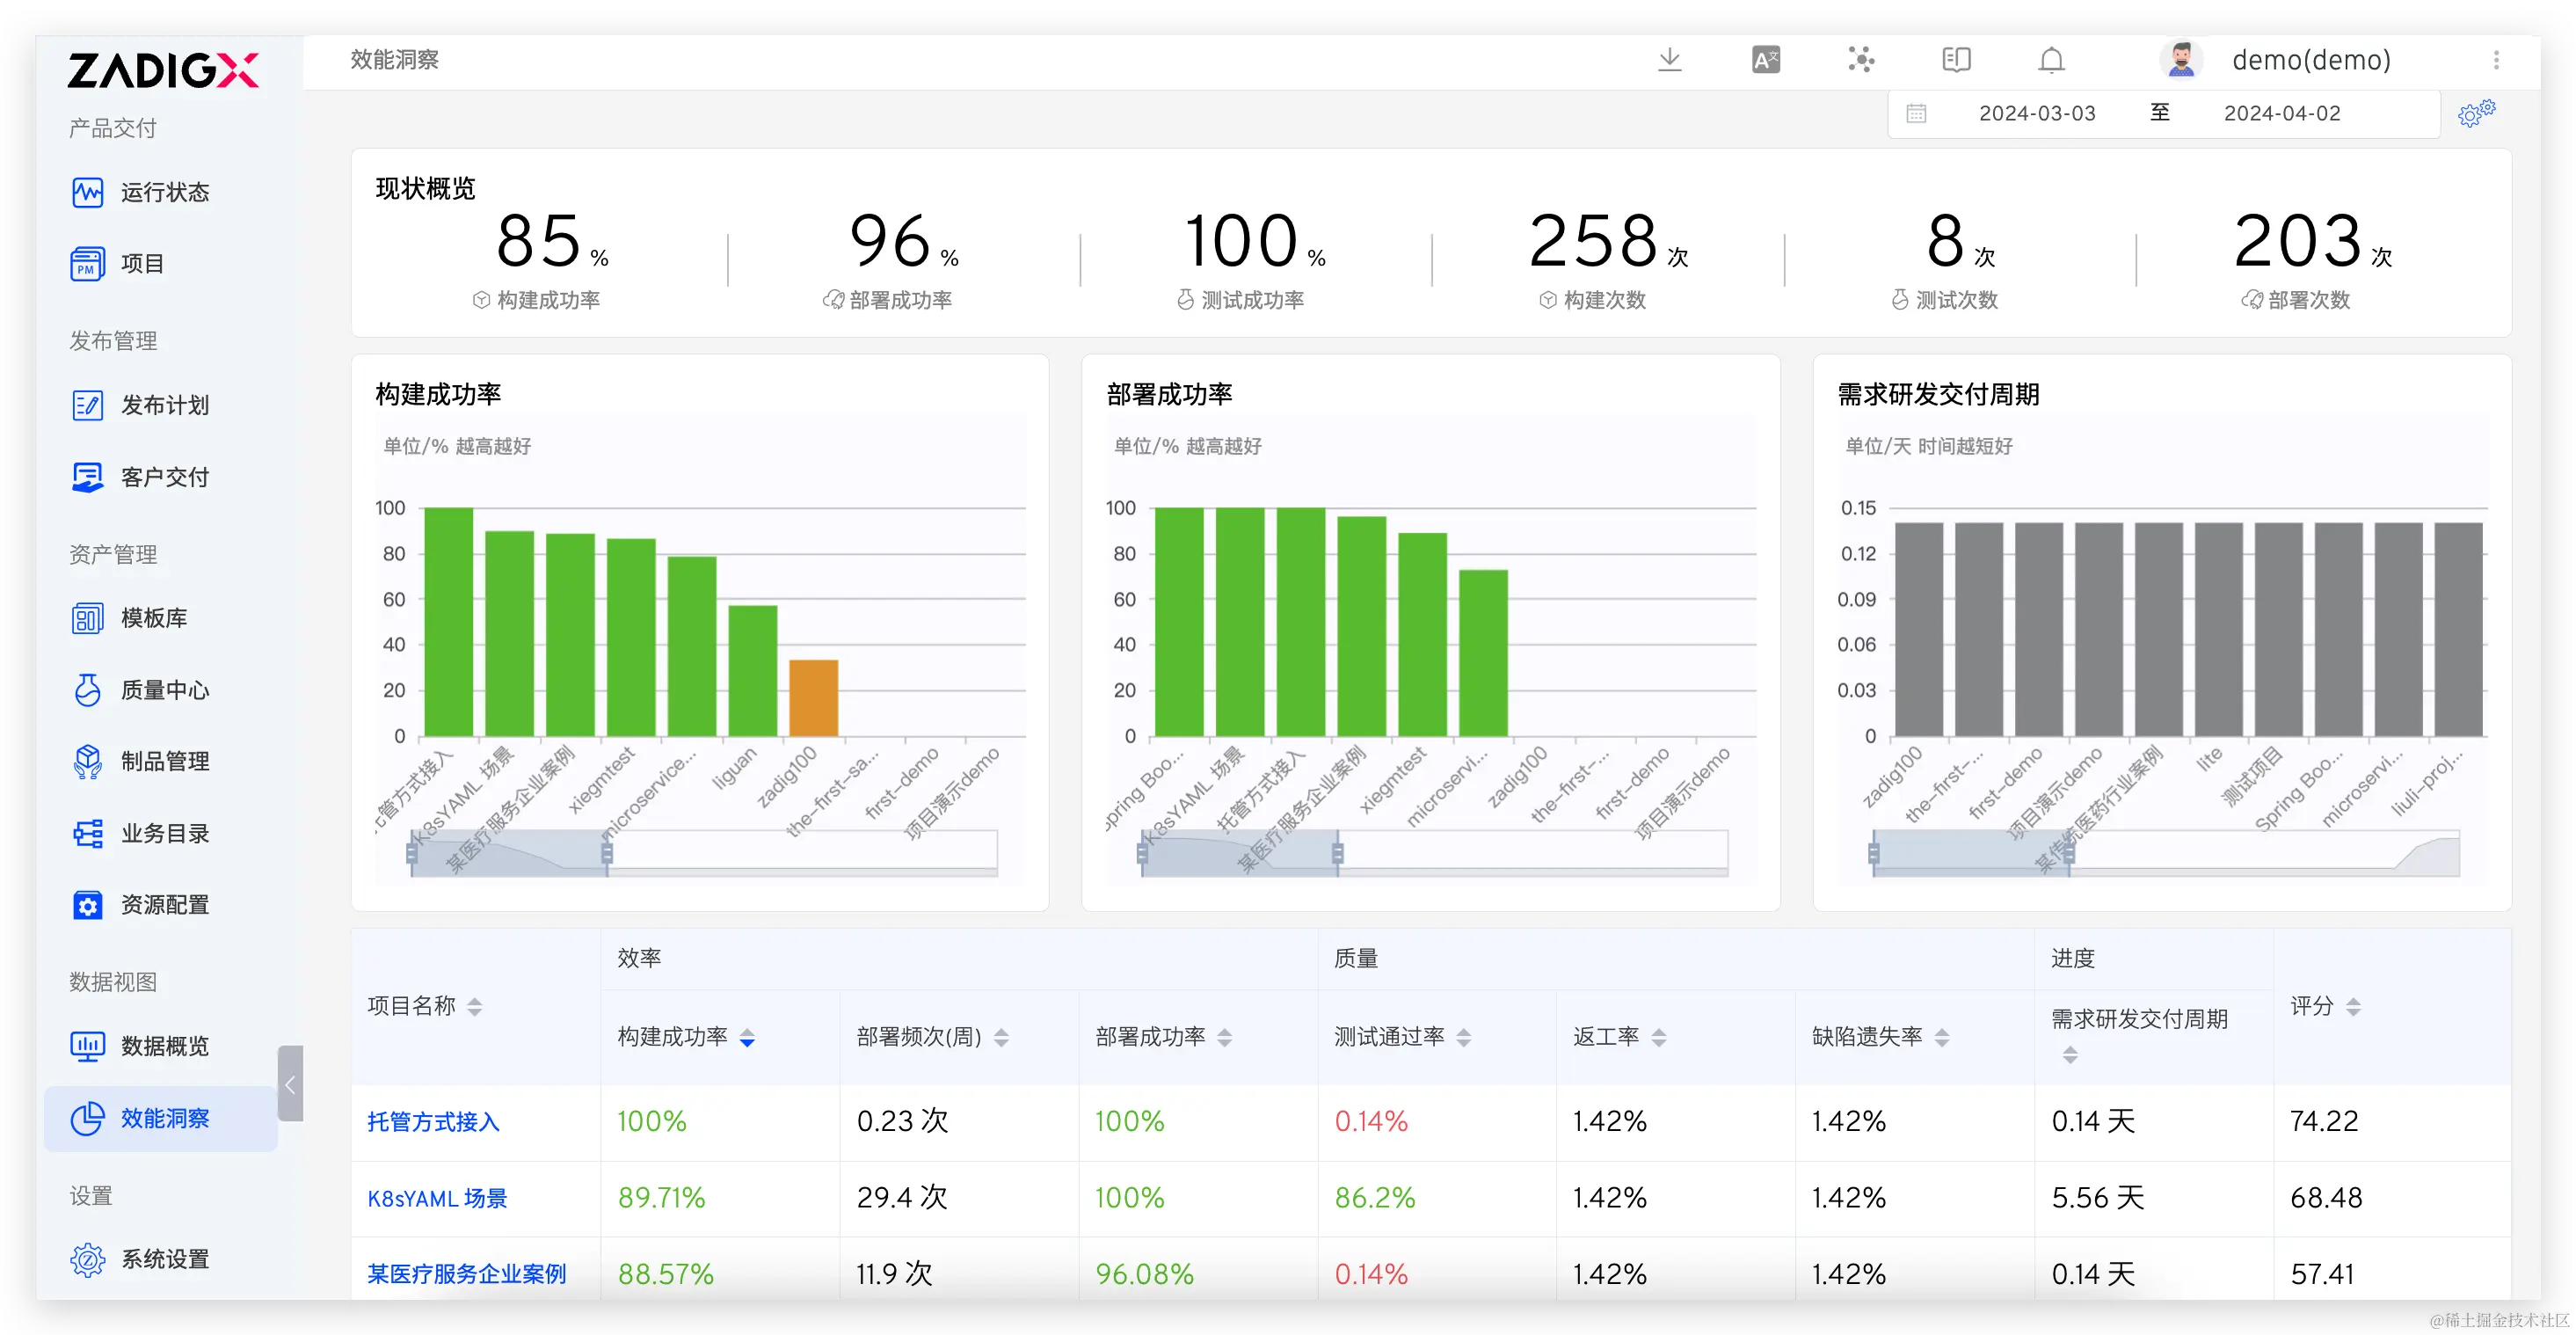Sort by 构建成功率 column
Screen dimensions: 2576x1335
747,1038
